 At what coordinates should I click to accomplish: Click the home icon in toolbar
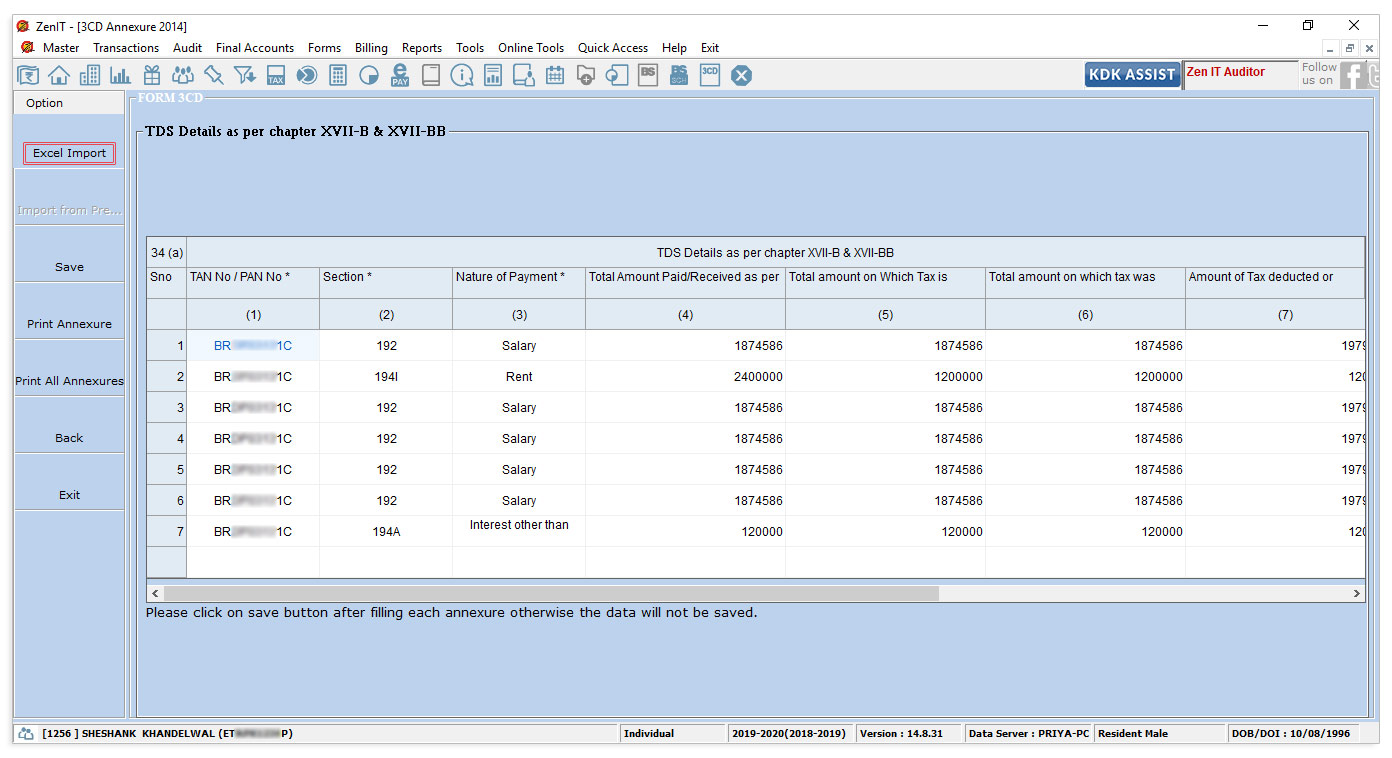(x=59, y=75)
